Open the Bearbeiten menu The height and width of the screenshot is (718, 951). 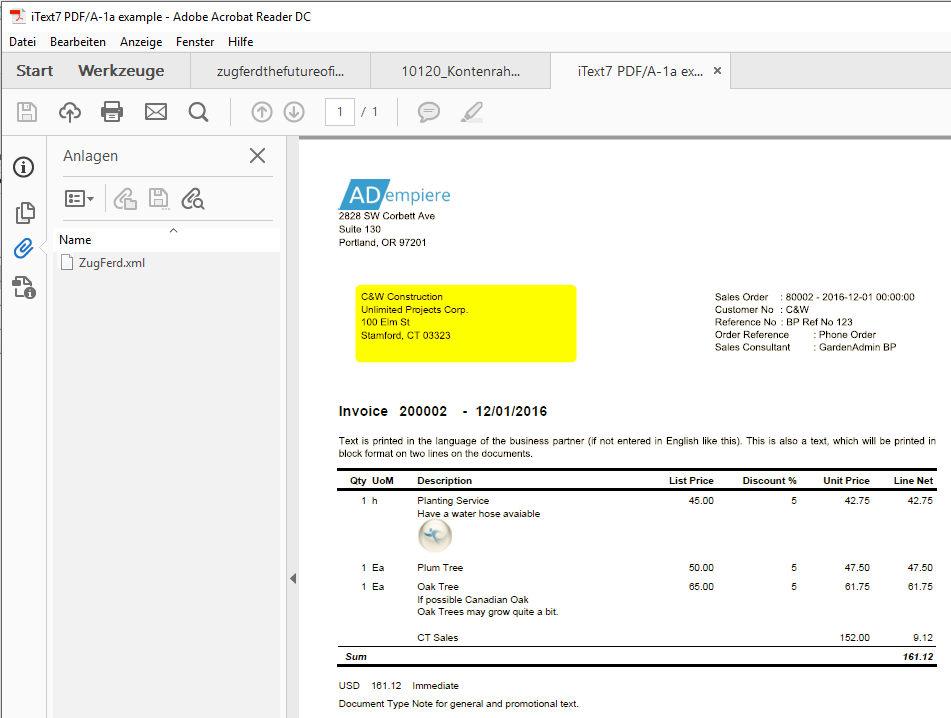[x=78, y=42]
